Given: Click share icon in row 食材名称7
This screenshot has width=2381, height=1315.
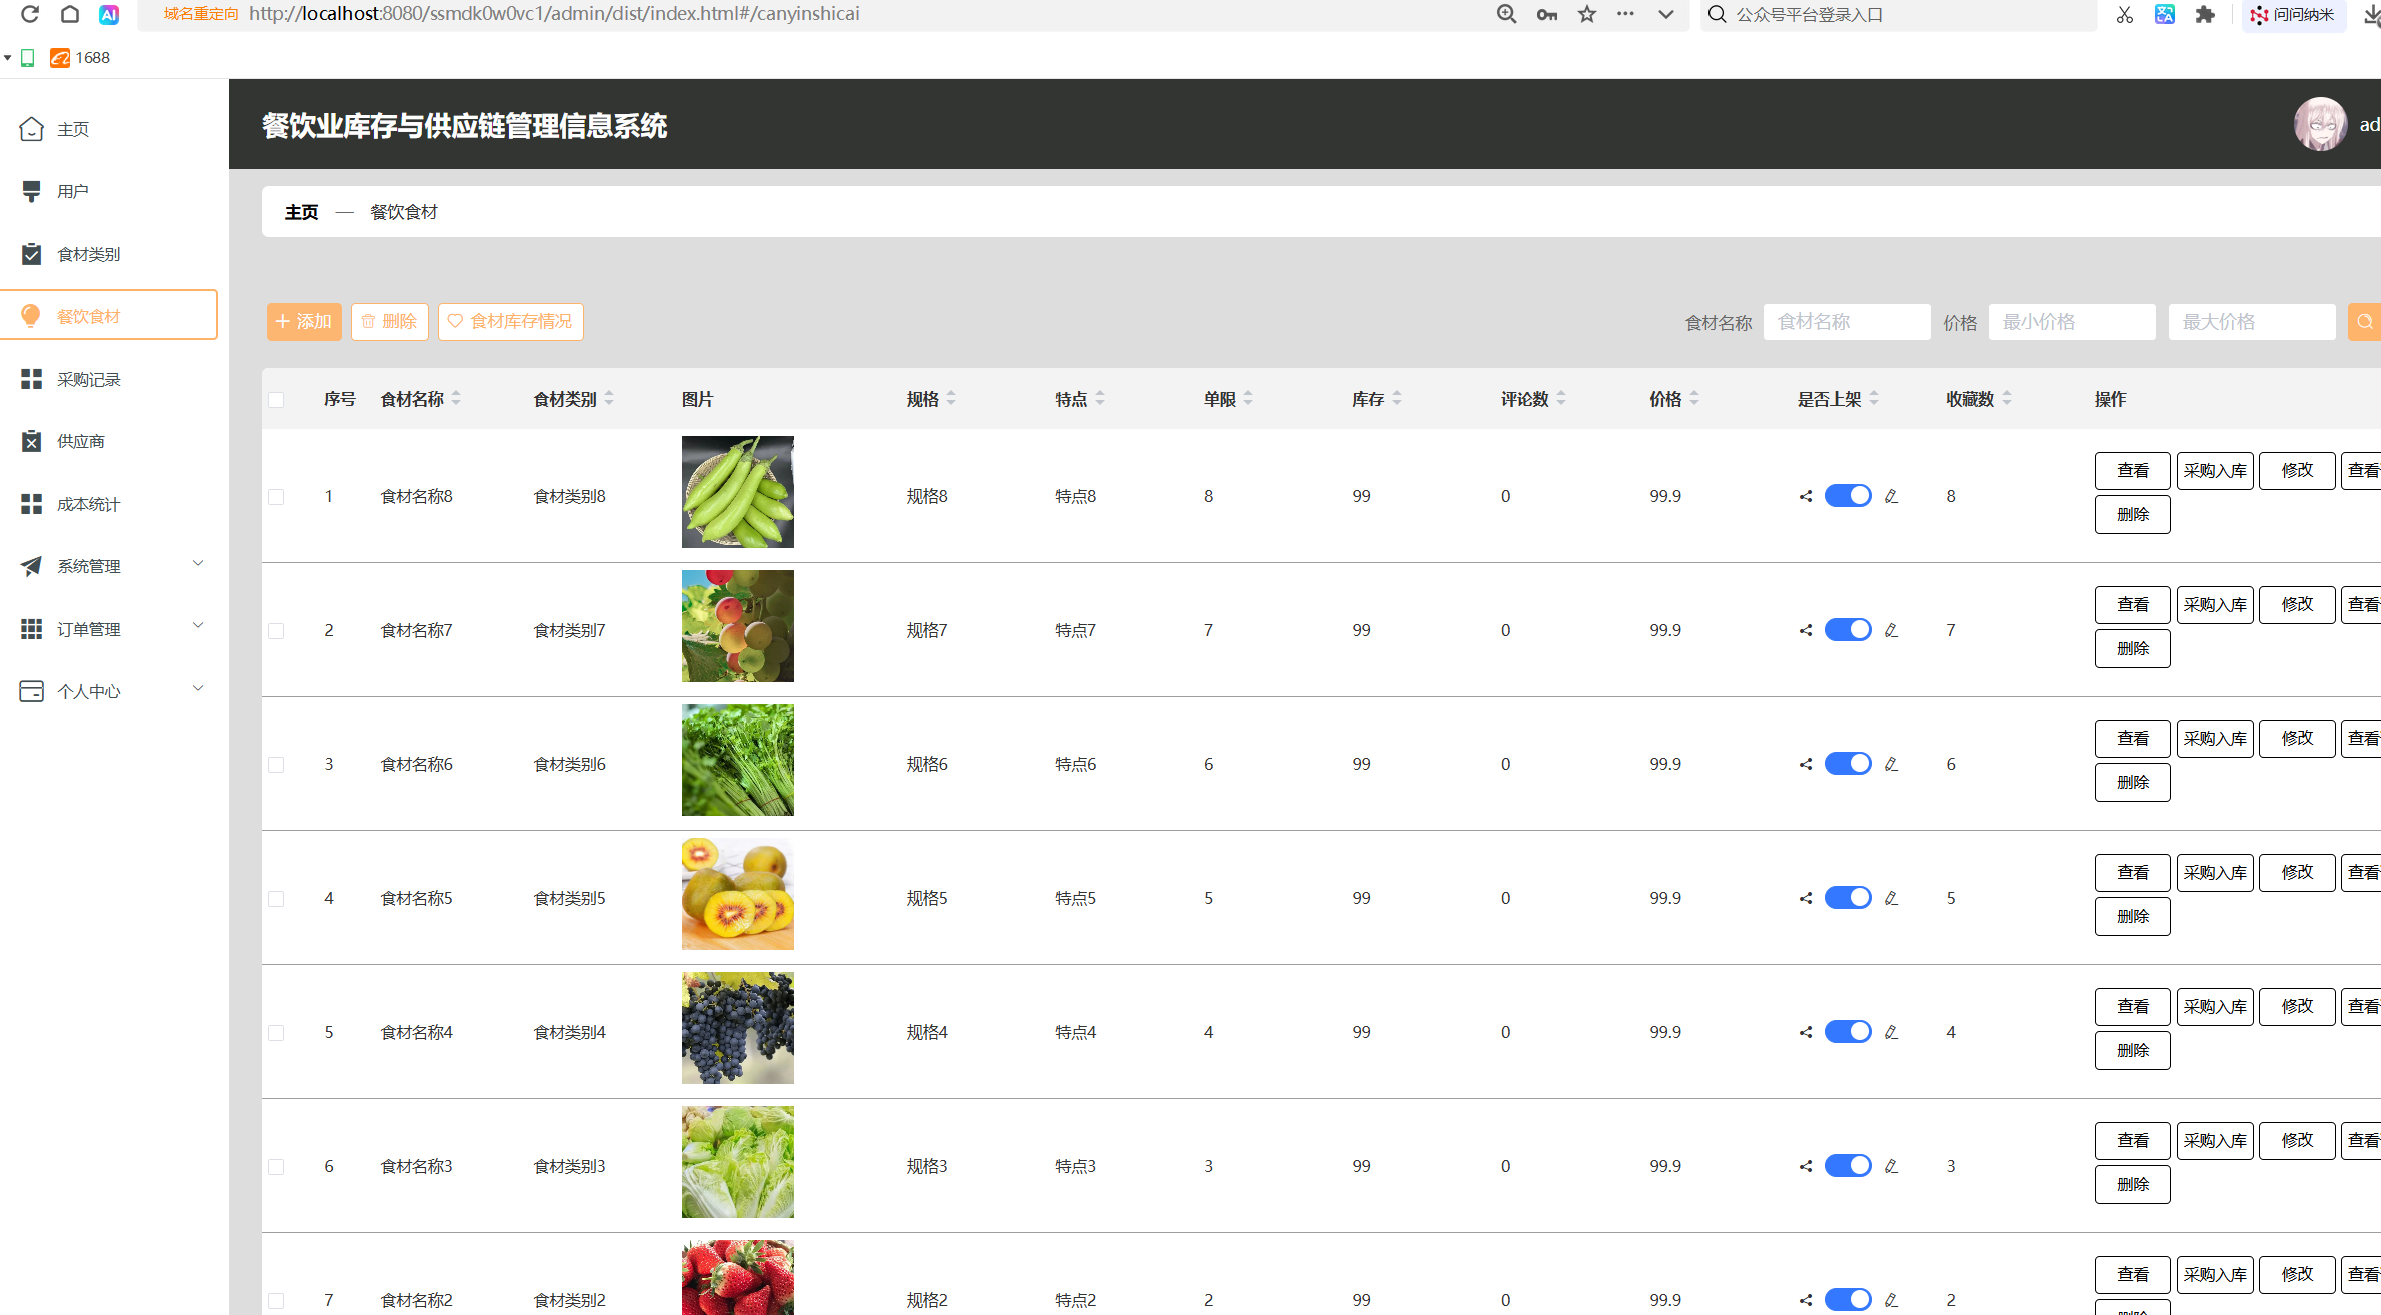Looking at the screenshot, I should [x=1806, y=630].
